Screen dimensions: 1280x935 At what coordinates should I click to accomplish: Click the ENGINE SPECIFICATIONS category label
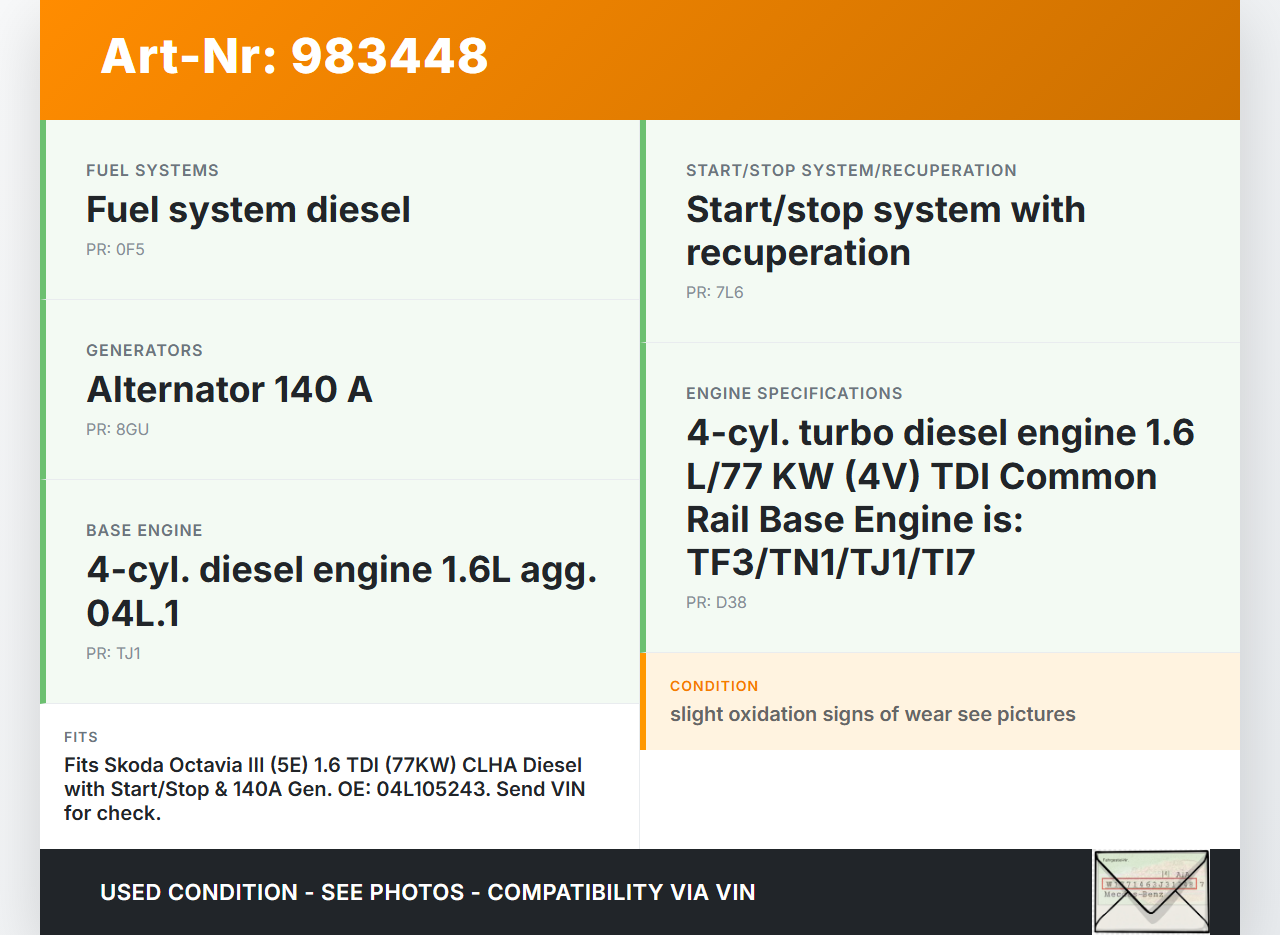(x=794, y=393)
